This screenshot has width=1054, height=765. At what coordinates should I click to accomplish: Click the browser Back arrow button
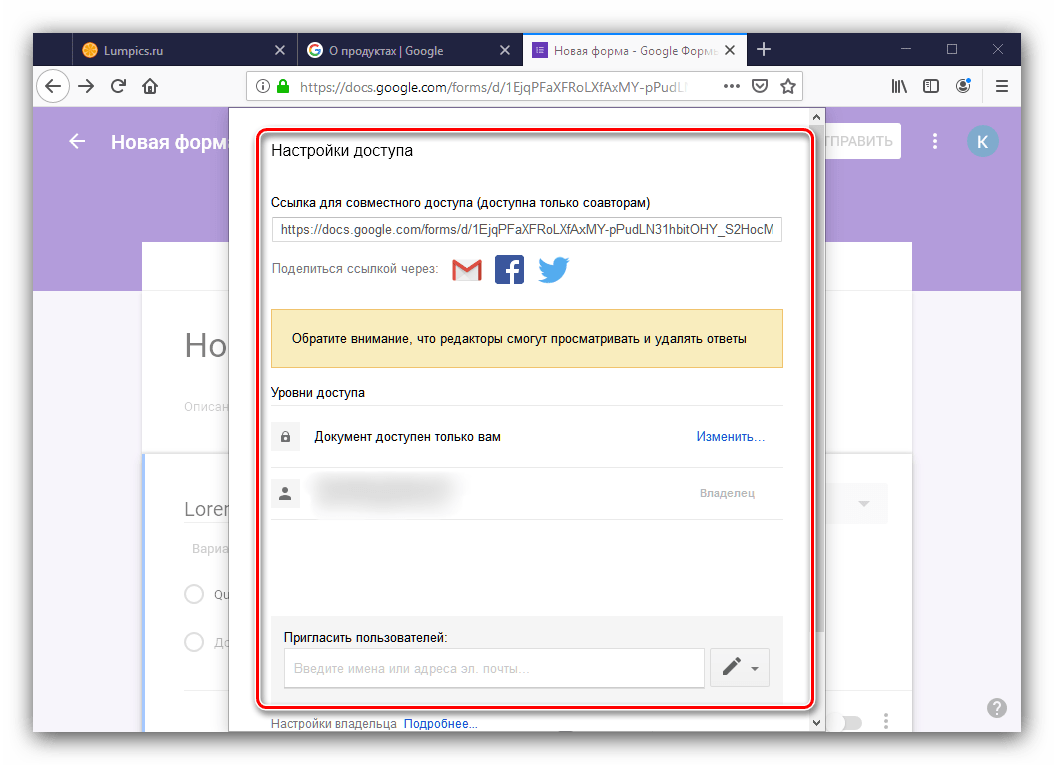(52, 86)
